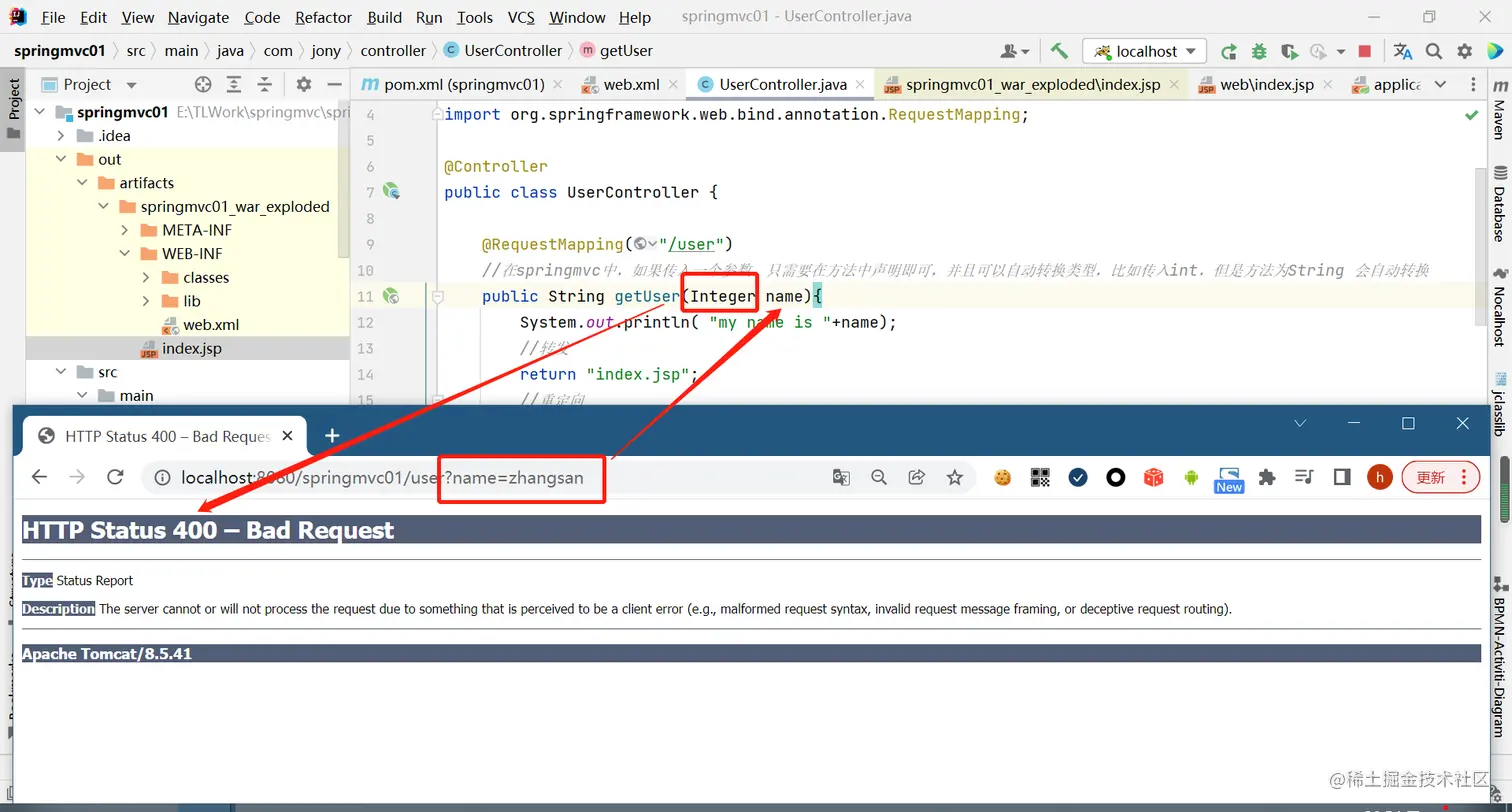Open Chrome profile avatar 'h'
Screen dimensions: 1512x812
[1380, 477]
